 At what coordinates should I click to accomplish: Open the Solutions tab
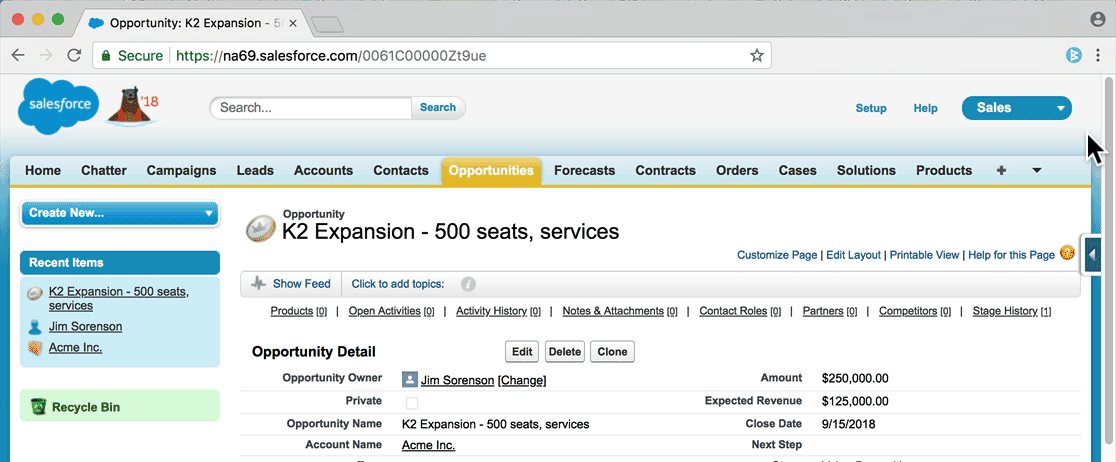tap(866, 170)
